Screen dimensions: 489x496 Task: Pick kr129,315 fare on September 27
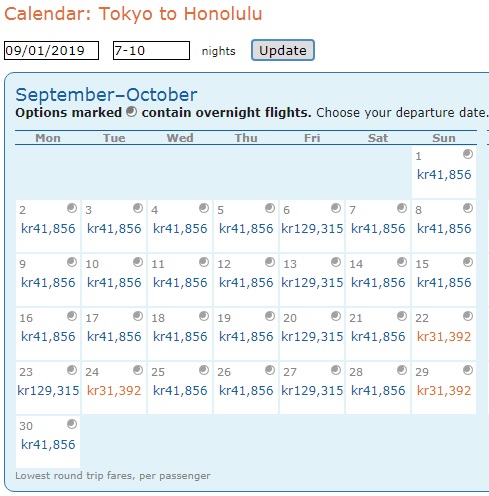(312, 391)
